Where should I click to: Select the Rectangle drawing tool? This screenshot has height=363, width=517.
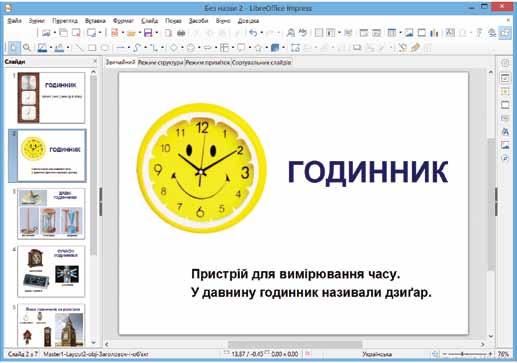92,48
